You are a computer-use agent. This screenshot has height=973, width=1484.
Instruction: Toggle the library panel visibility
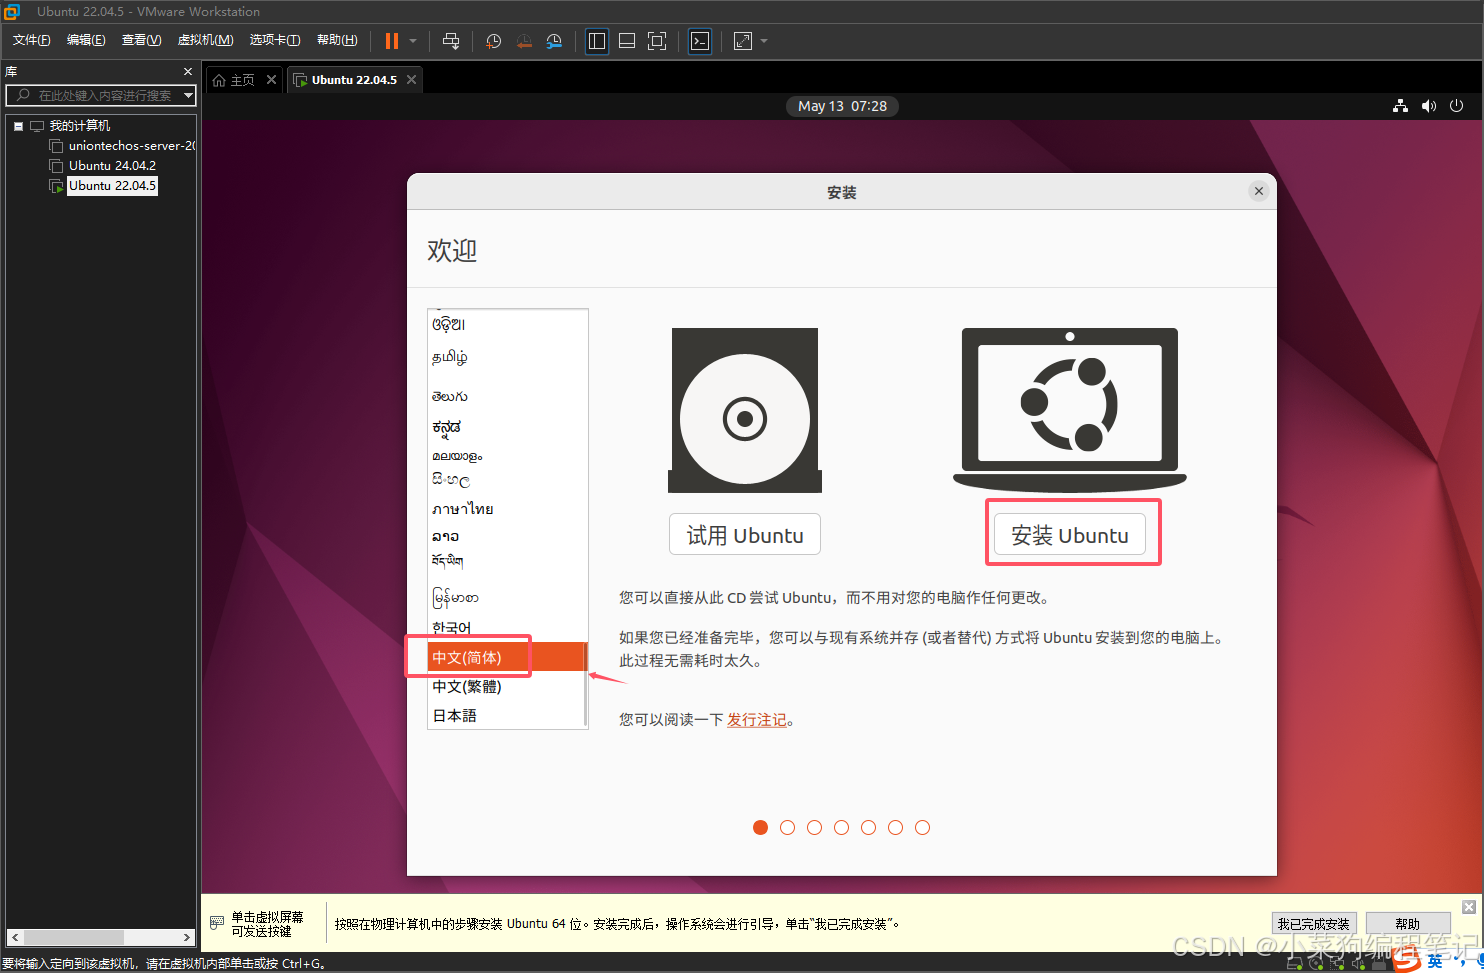(597, 41)
